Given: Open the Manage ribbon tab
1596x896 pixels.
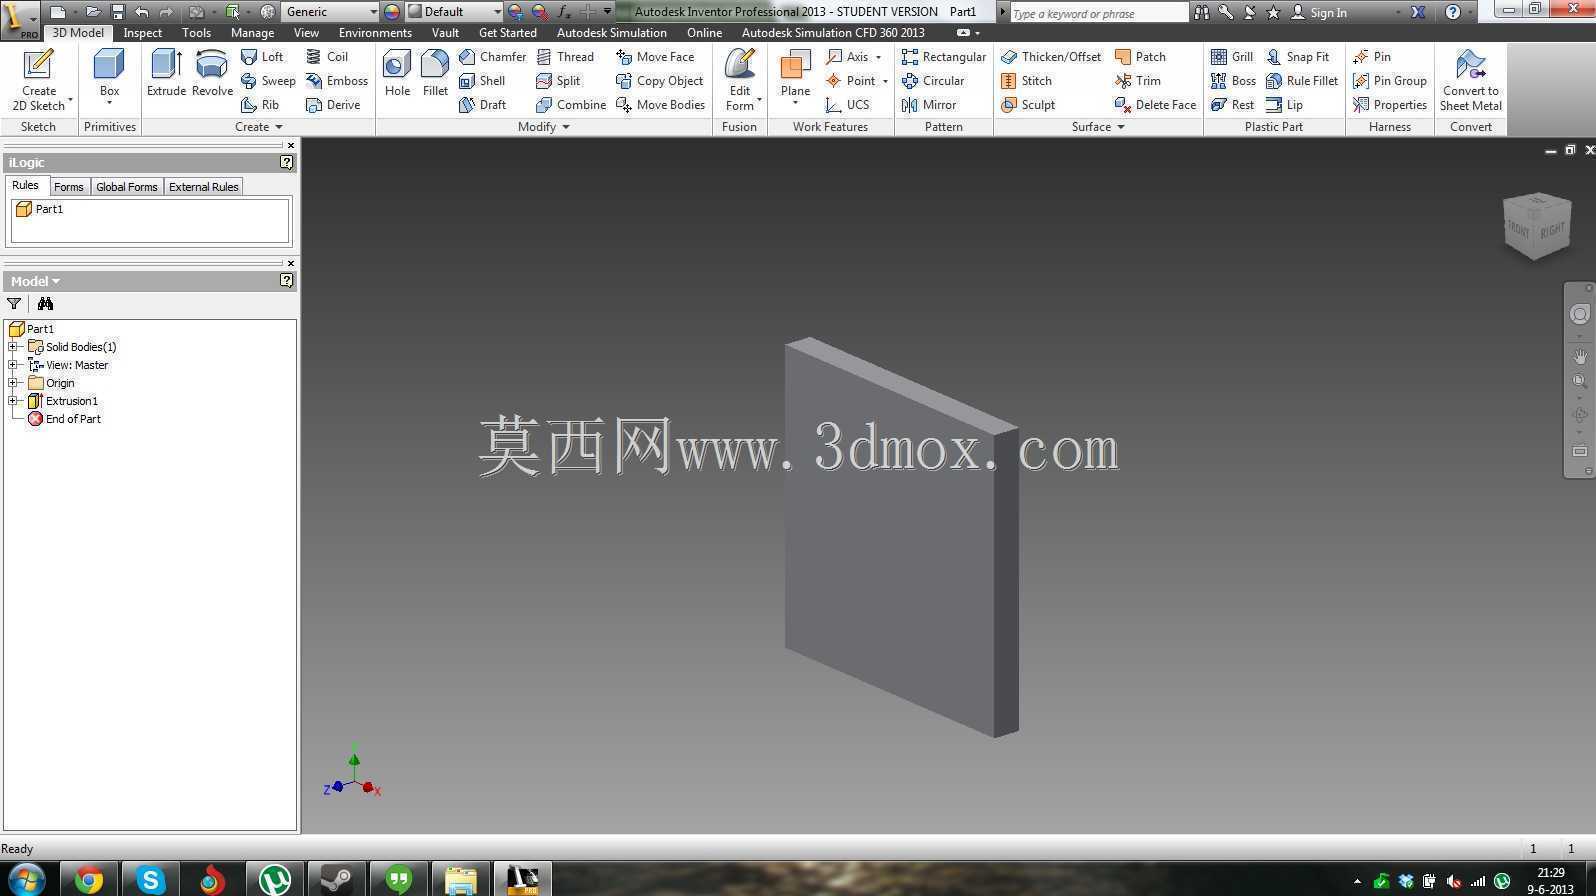Looking at the screenshot, I should [x=252, y=33].
